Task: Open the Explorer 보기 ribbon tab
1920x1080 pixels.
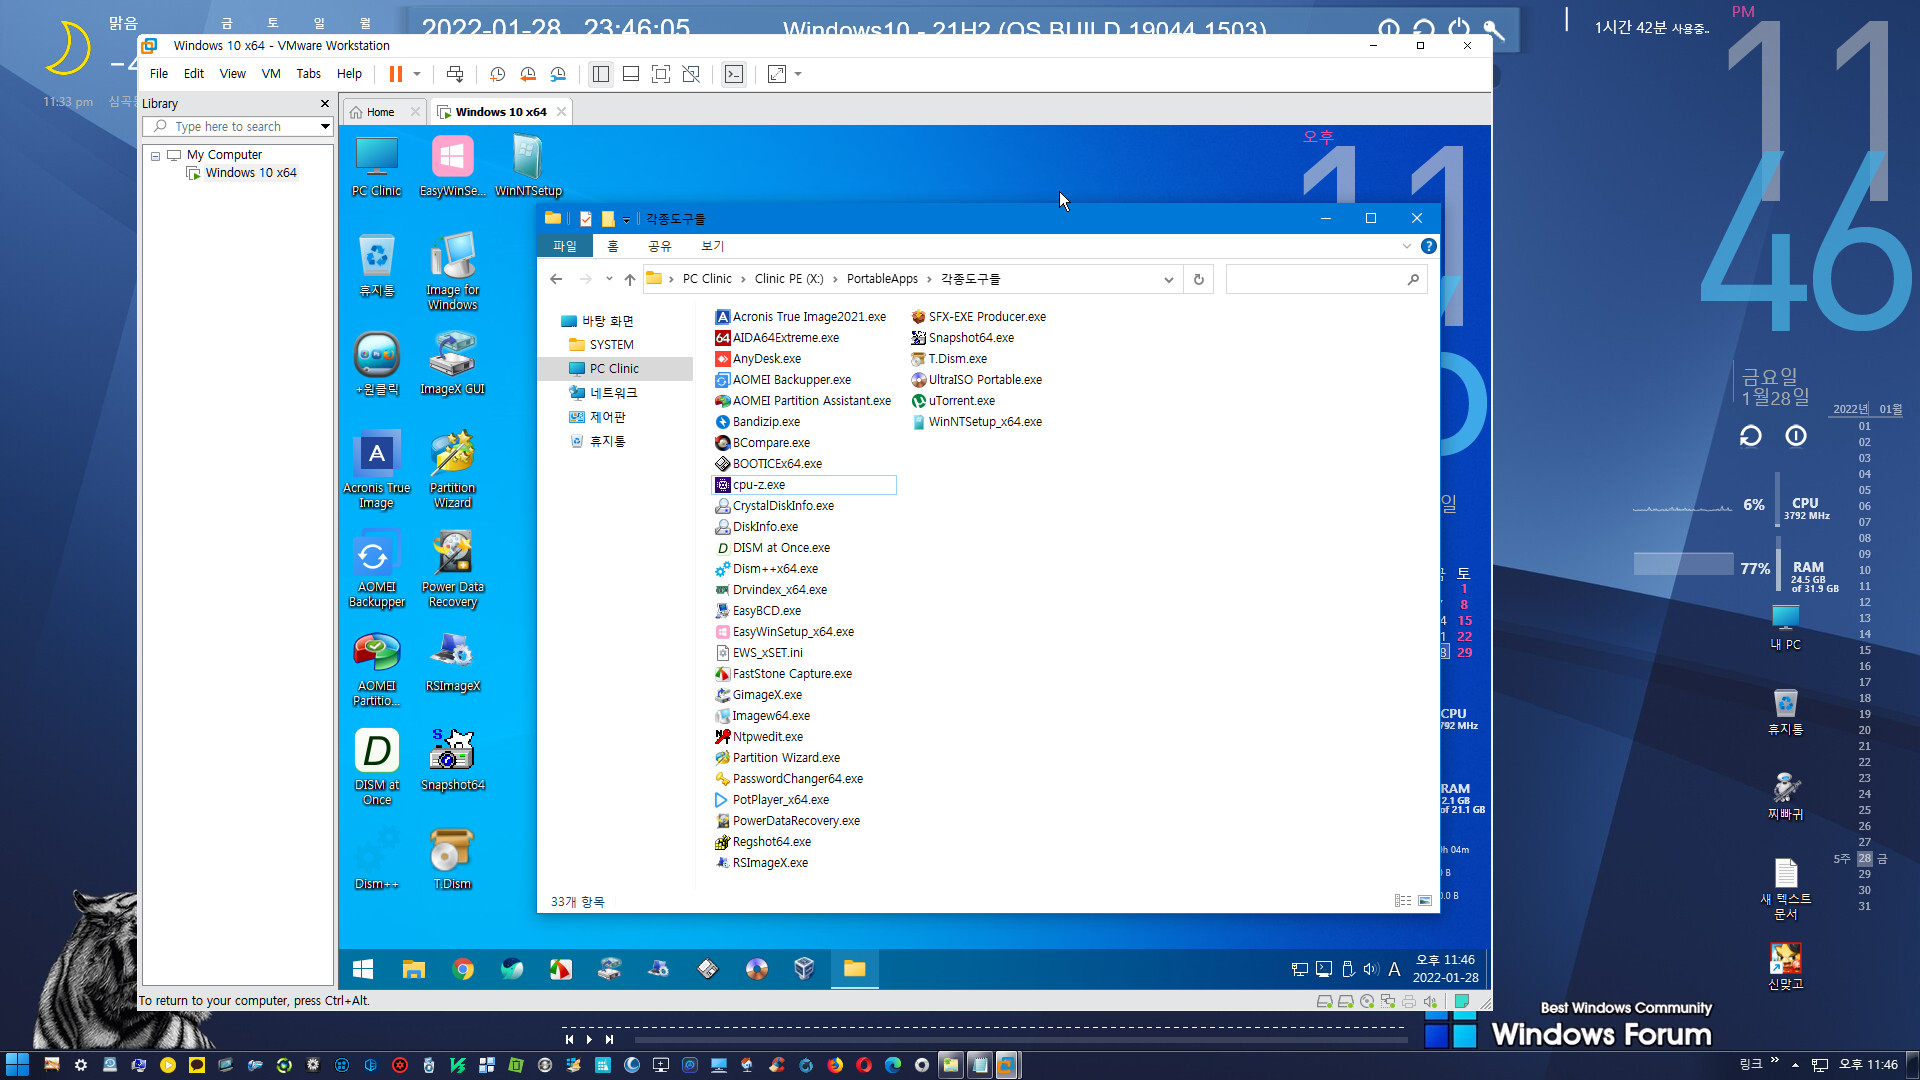Action: 712,246
